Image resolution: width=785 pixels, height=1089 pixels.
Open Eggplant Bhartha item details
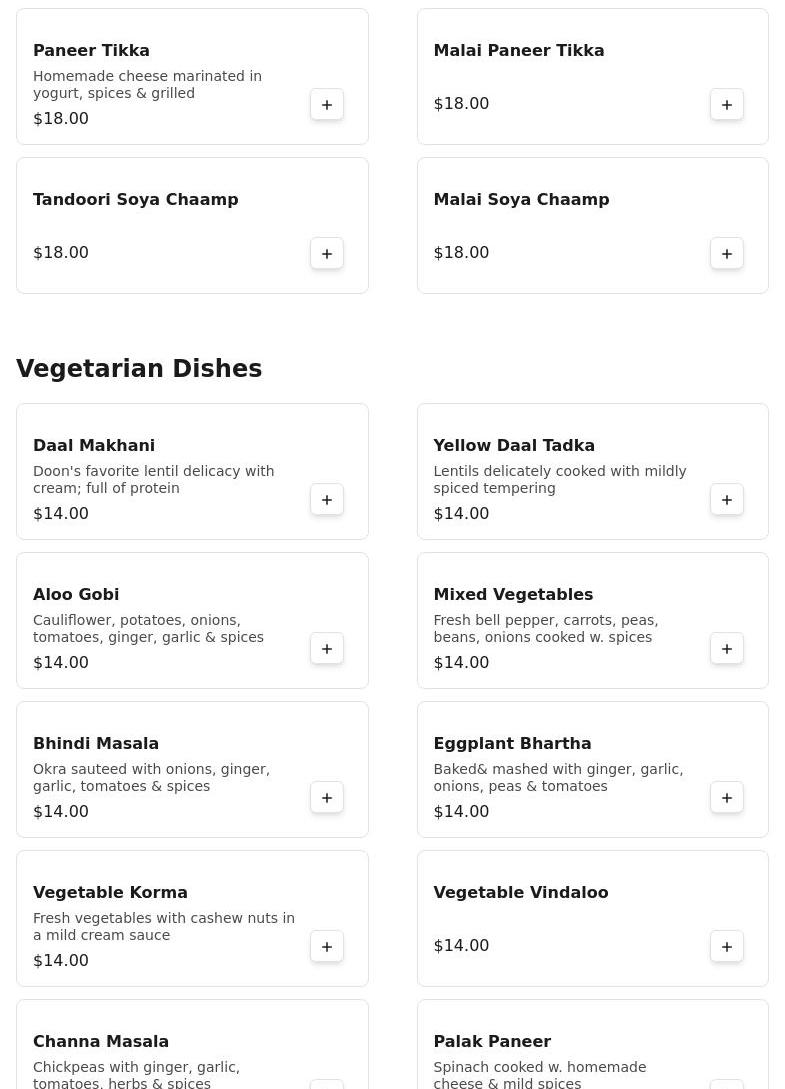click(512, 744)
